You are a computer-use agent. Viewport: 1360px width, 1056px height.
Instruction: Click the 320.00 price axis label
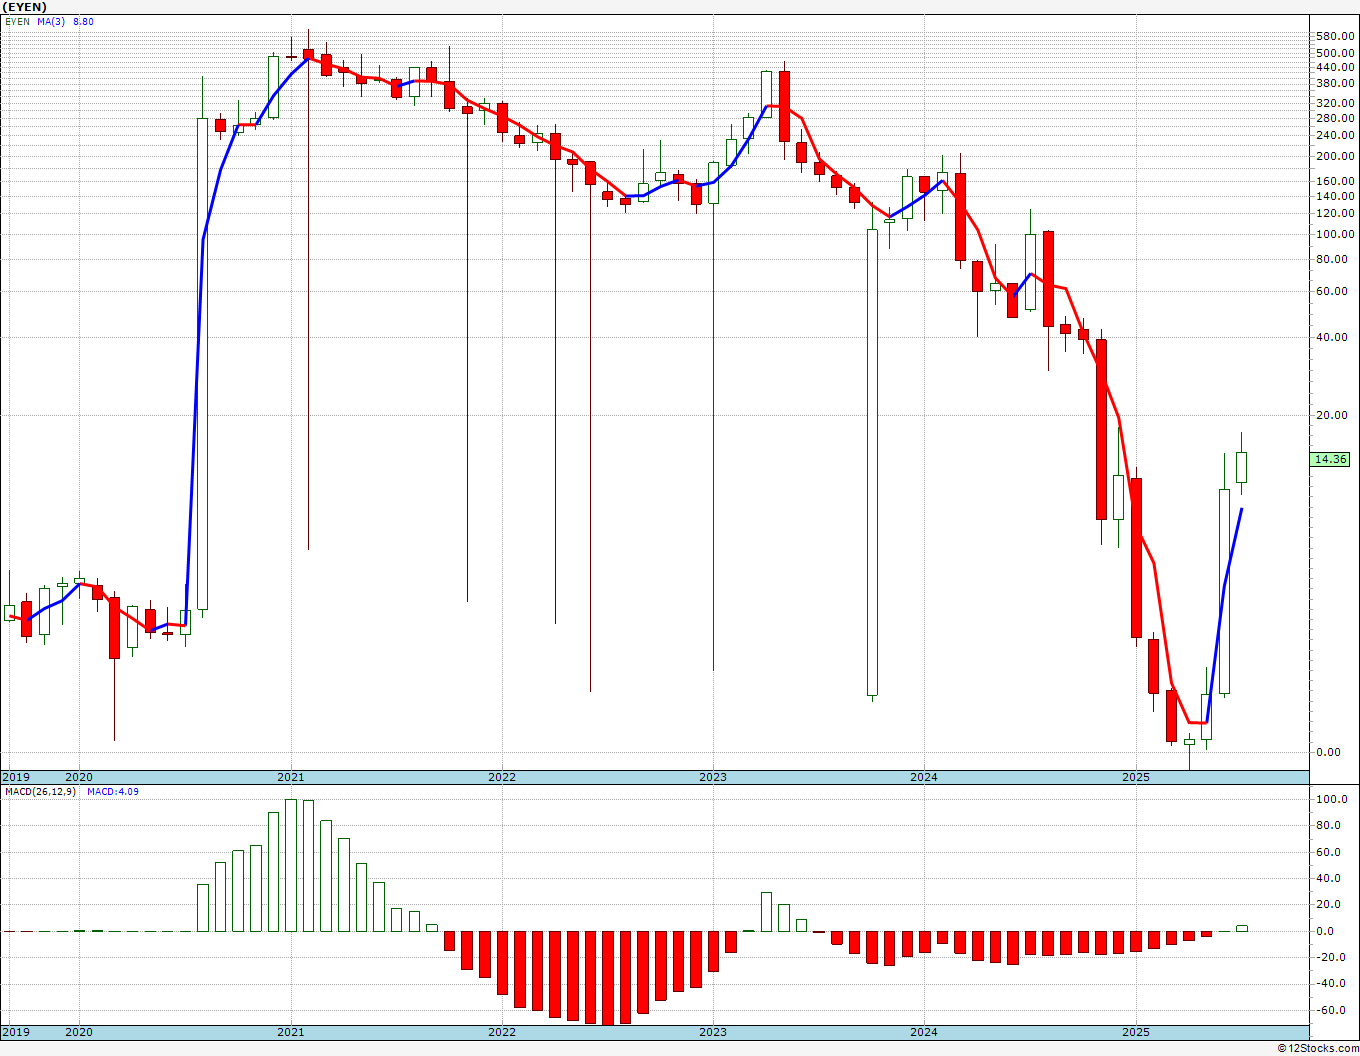pos(1336,103)
